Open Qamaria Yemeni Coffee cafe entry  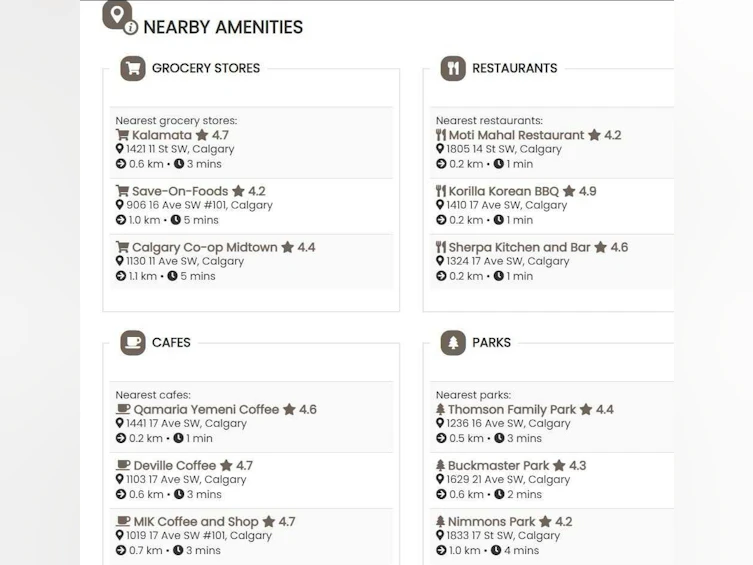click(206, 409)
